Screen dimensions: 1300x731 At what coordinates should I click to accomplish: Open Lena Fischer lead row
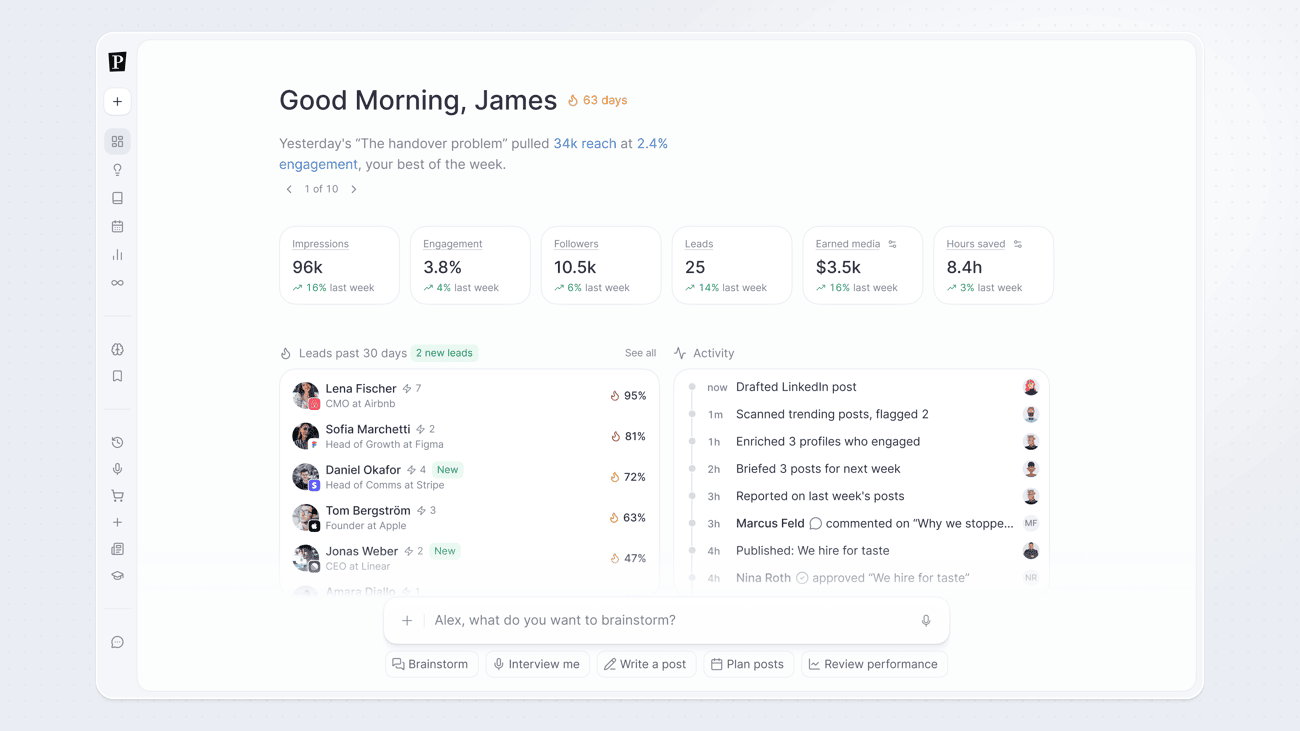coord(469,396)
